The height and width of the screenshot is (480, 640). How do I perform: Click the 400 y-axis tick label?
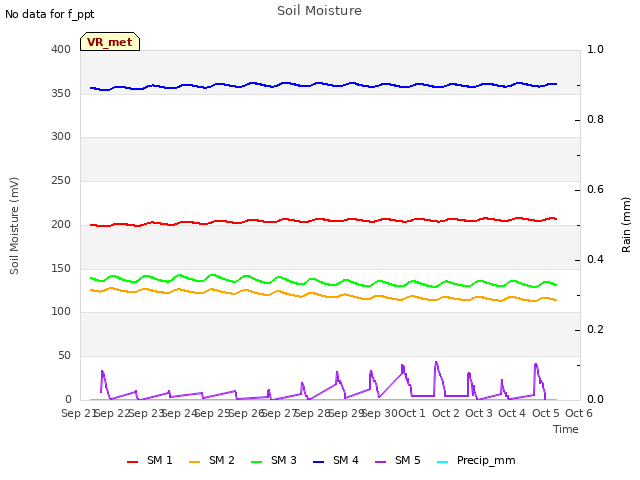(x=61, y=49)
